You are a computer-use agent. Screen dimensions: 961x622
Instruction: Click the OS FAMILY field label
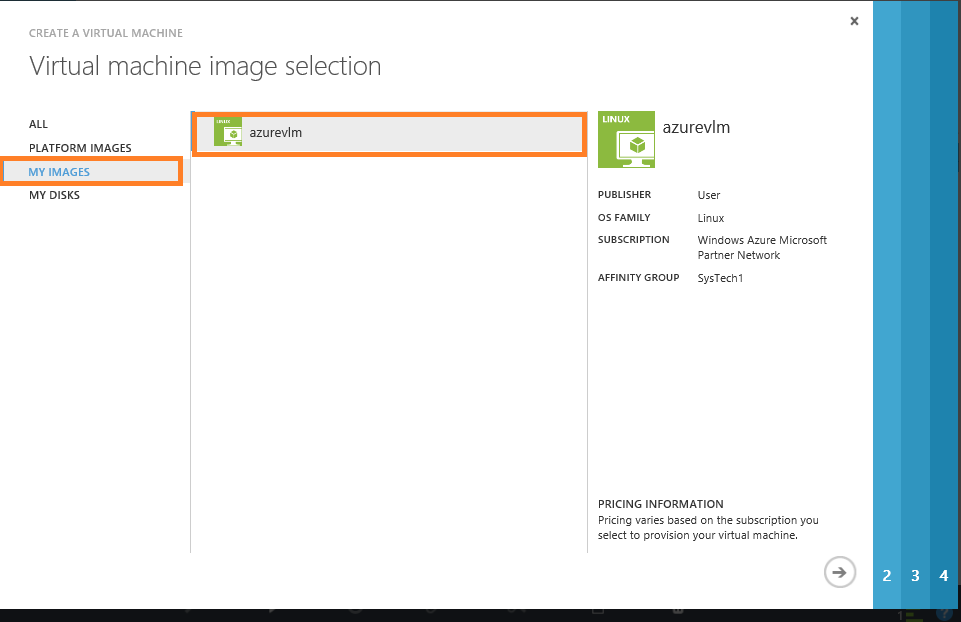624,218
